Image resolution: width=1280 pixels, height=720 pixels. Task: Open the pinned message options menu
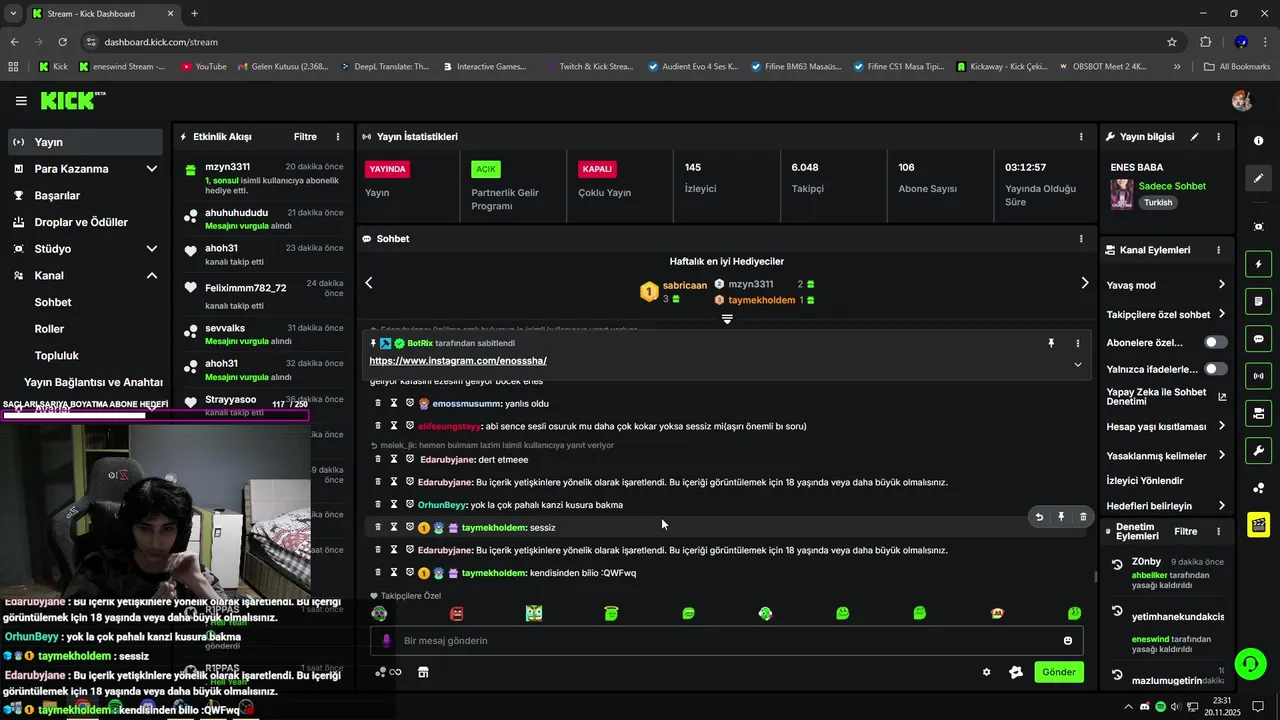click(1077, 343)
